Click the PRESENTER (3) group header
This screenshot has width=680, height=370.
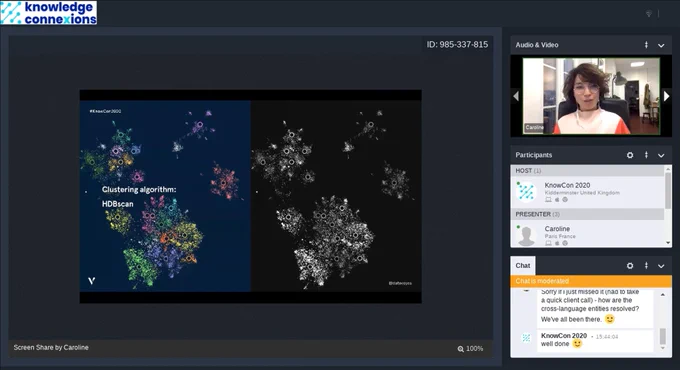pos(587,214)
